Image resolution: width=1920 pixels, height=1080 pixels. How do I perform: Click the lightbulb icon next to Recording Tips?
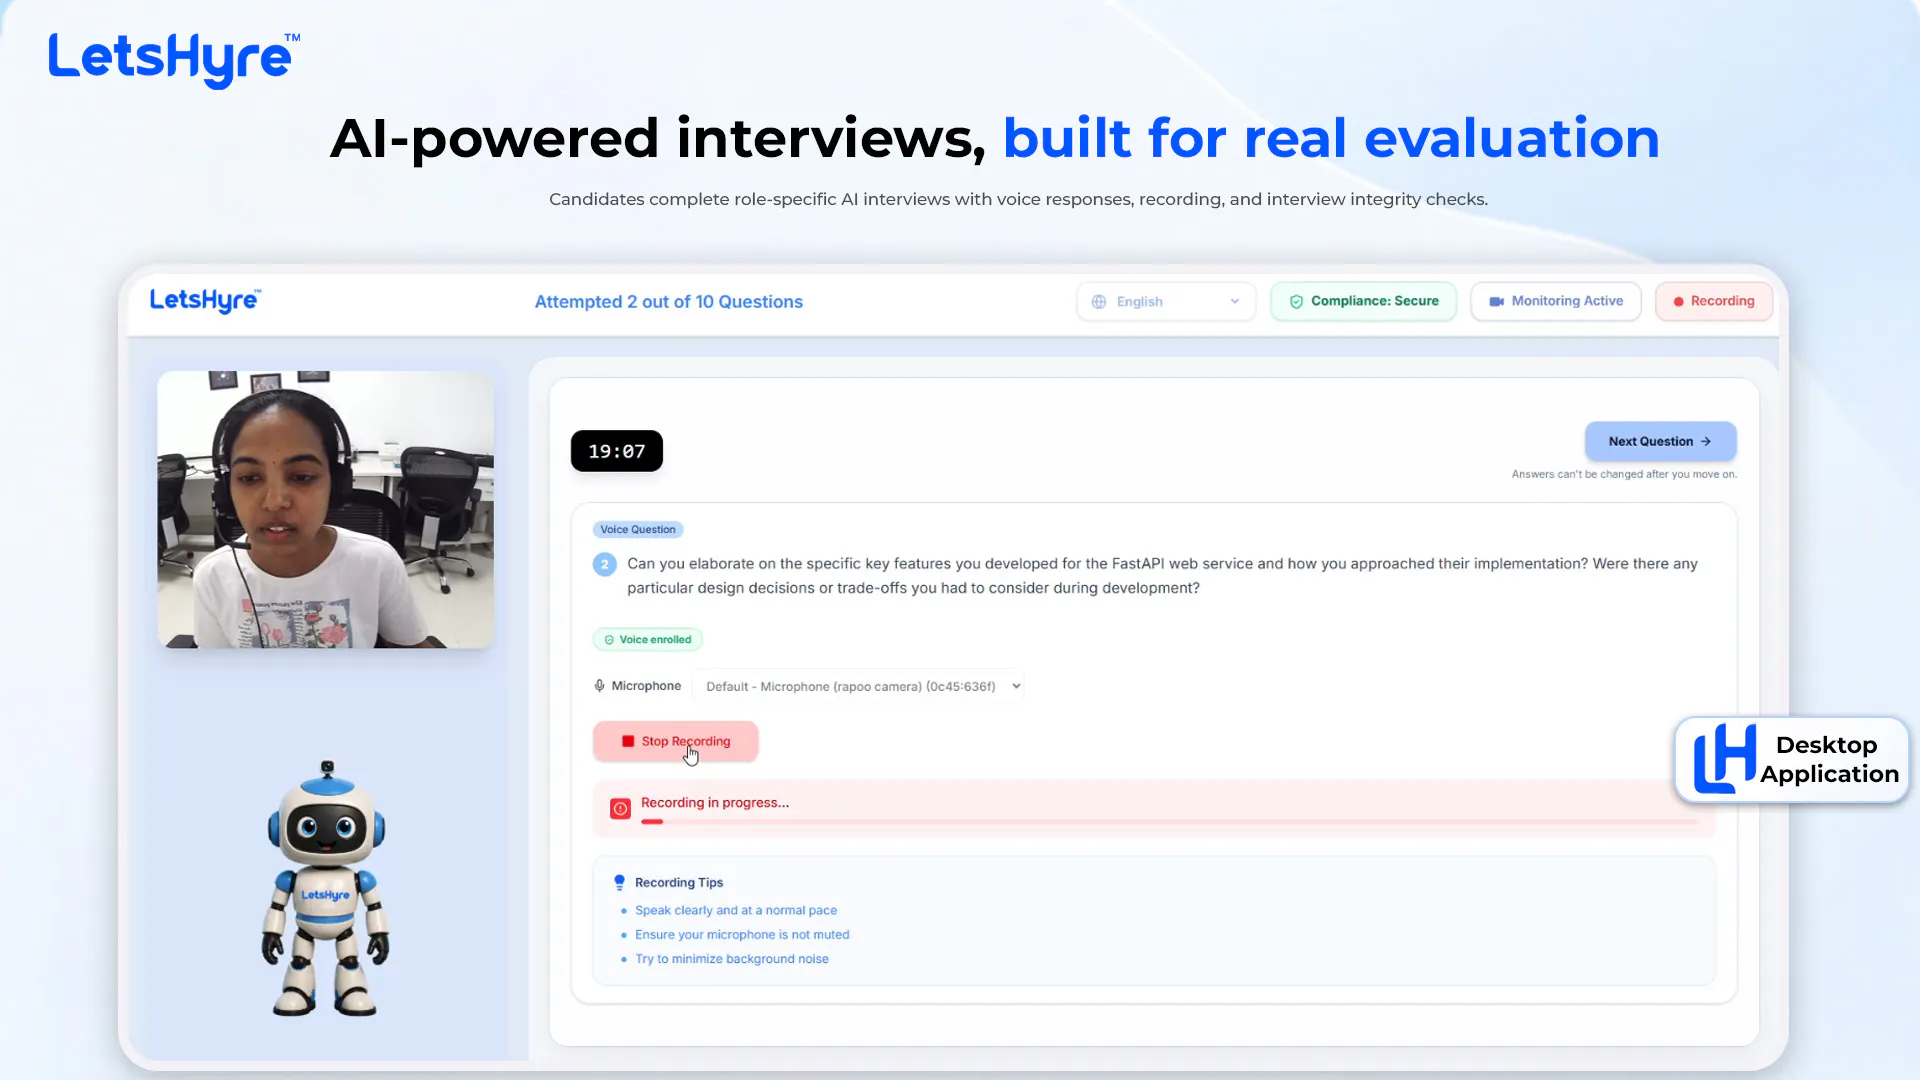click(x=619, y=882)
